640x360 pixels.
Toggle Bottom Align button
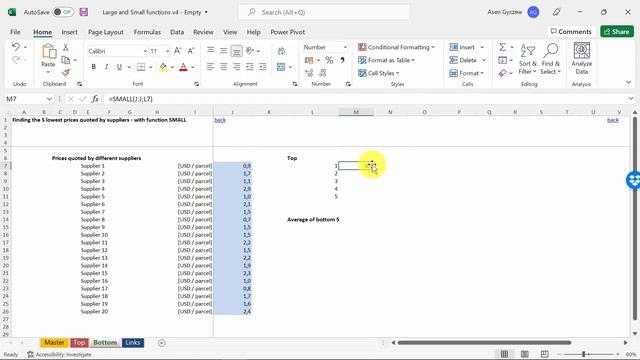pos(236,51)
